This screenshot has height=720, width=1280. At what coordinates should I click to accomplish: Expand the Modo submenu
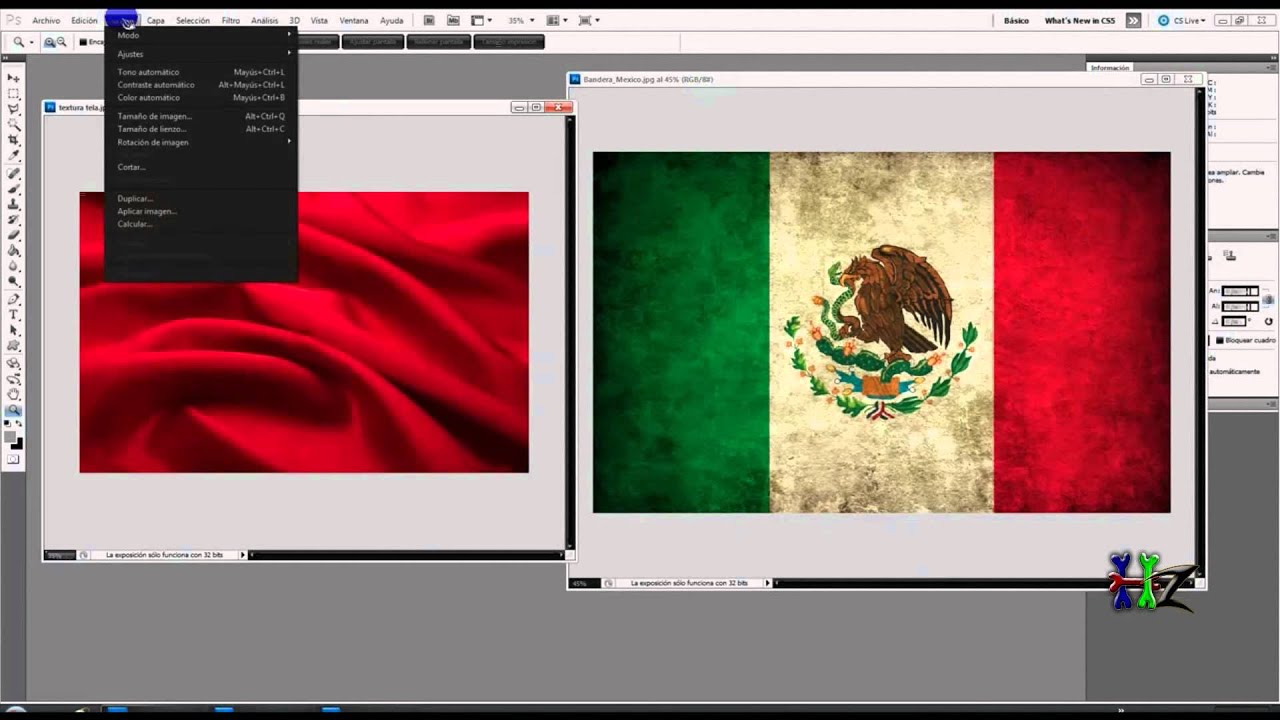(200, 35)
